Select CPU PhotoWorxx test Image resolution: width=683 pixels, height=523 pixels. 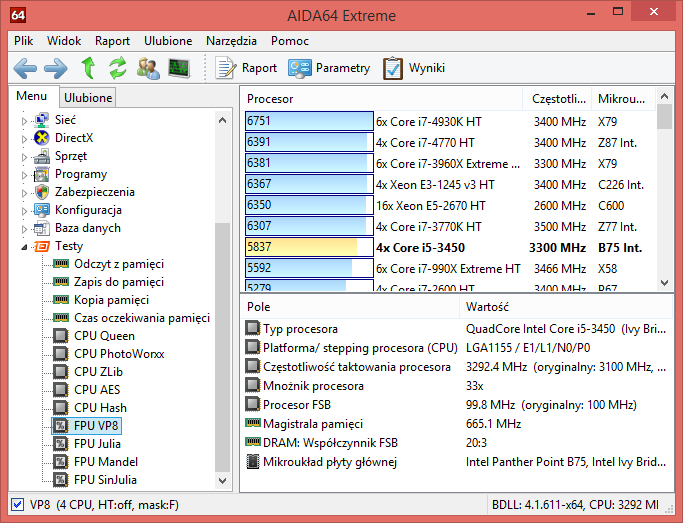pyautogui.click(x=119, y=354)
